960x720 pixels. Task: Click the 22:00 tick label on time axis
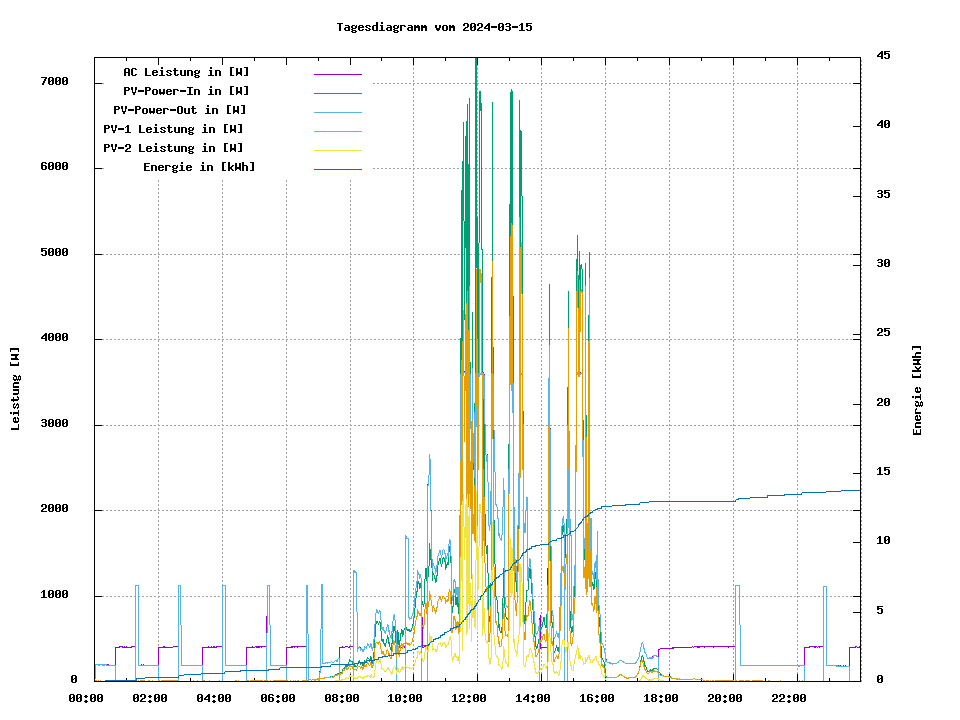[788, 698]
